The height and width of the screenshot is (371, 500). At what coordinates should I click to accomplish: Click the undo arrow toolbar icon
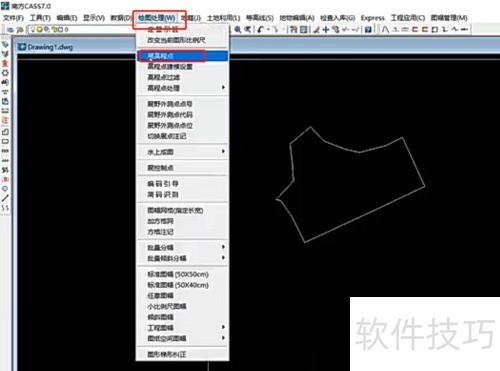pos(261,29)
